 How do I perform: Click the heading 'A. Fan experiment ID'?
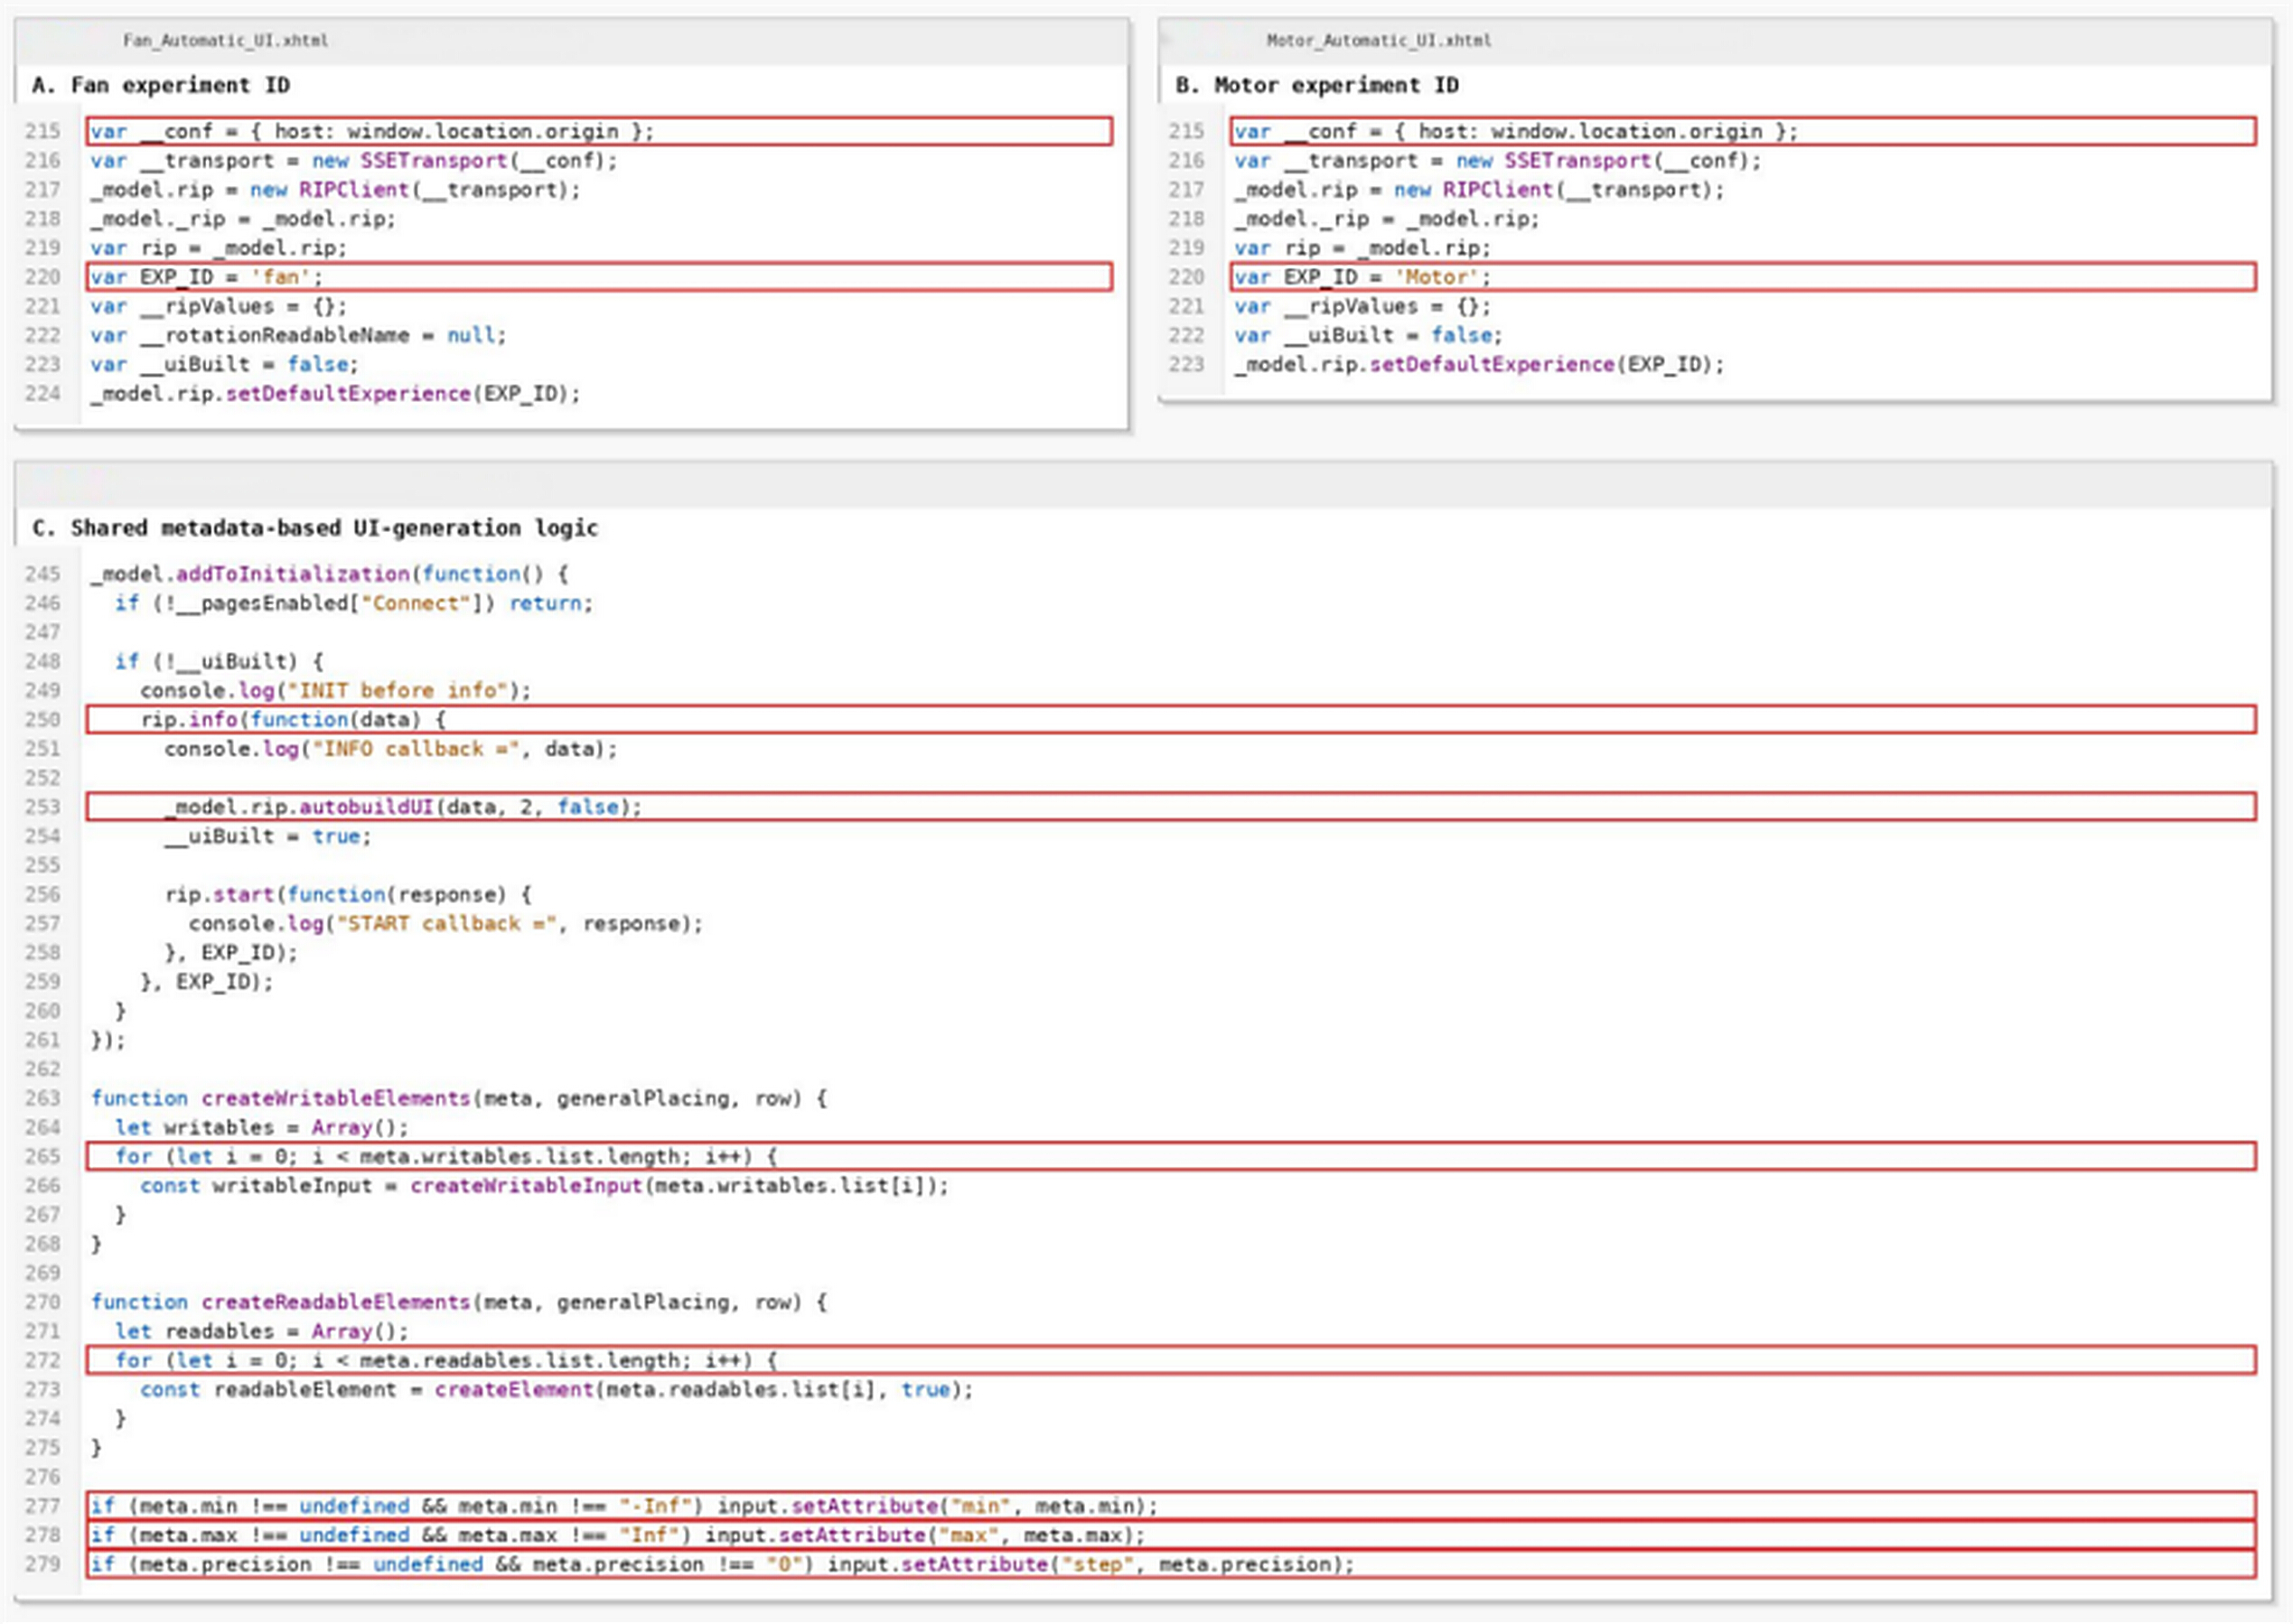(161, 85)
